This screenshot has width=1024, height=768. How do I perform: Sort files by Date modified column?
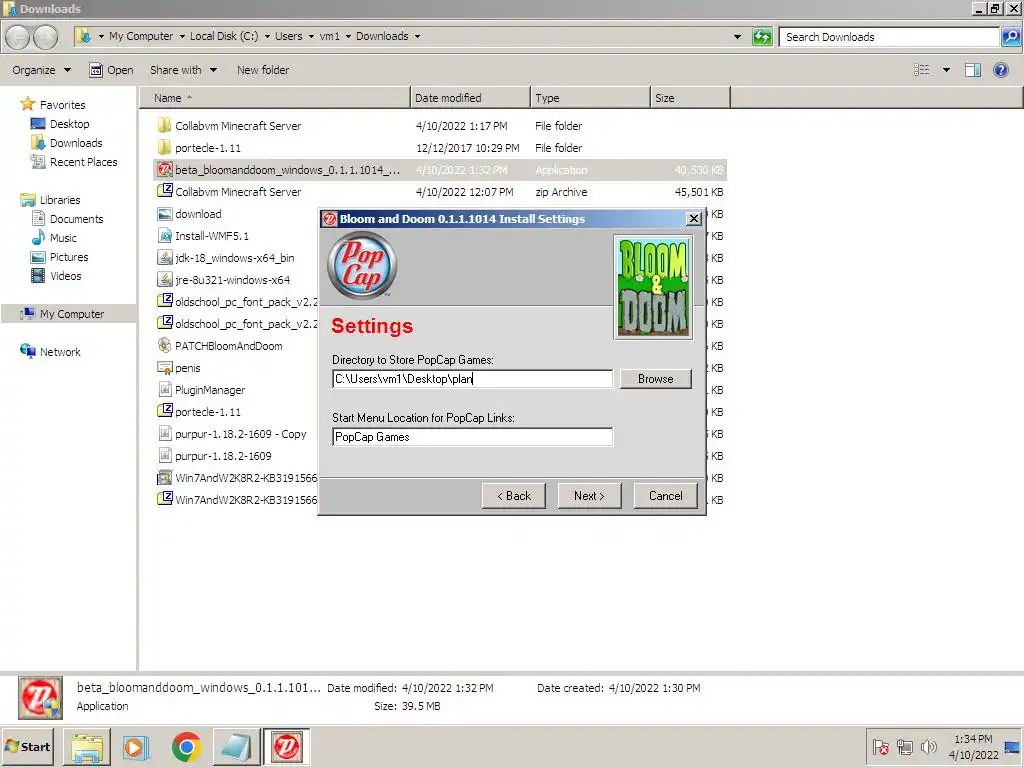[x=470, y=97]
